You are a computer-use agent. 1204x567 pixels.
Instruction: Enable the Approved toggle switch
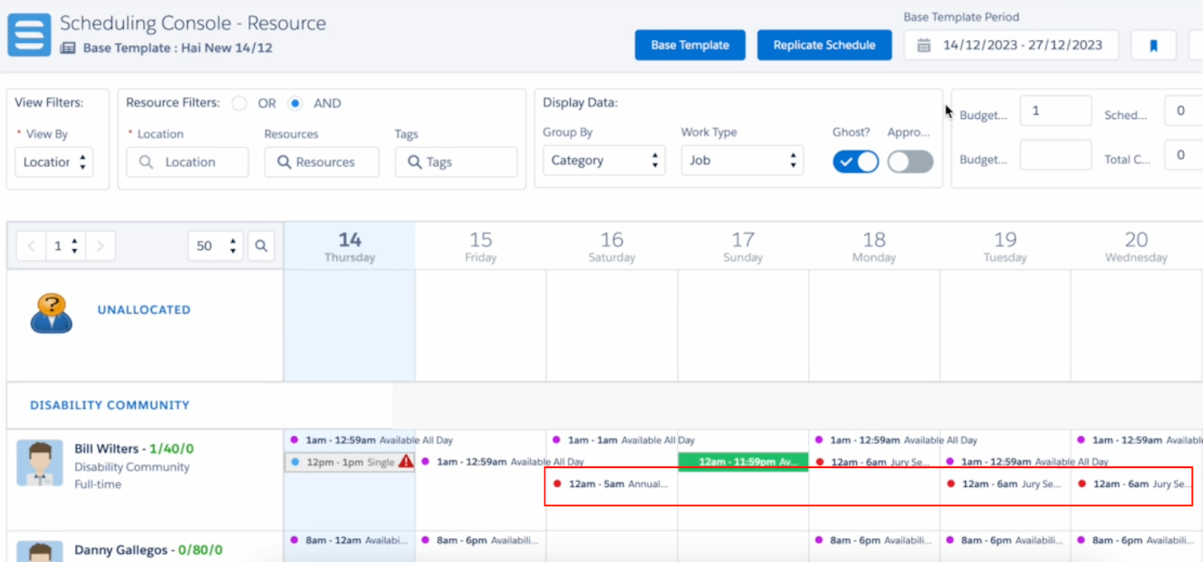(910, 161)
